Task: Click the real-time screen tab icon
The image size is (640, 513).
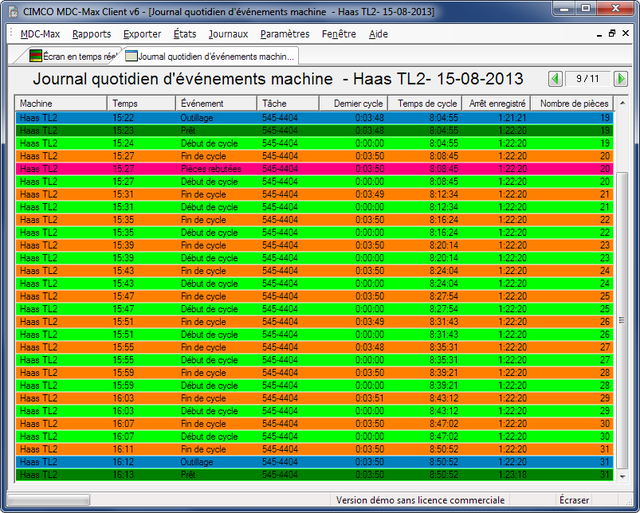Action: point(36,56)
